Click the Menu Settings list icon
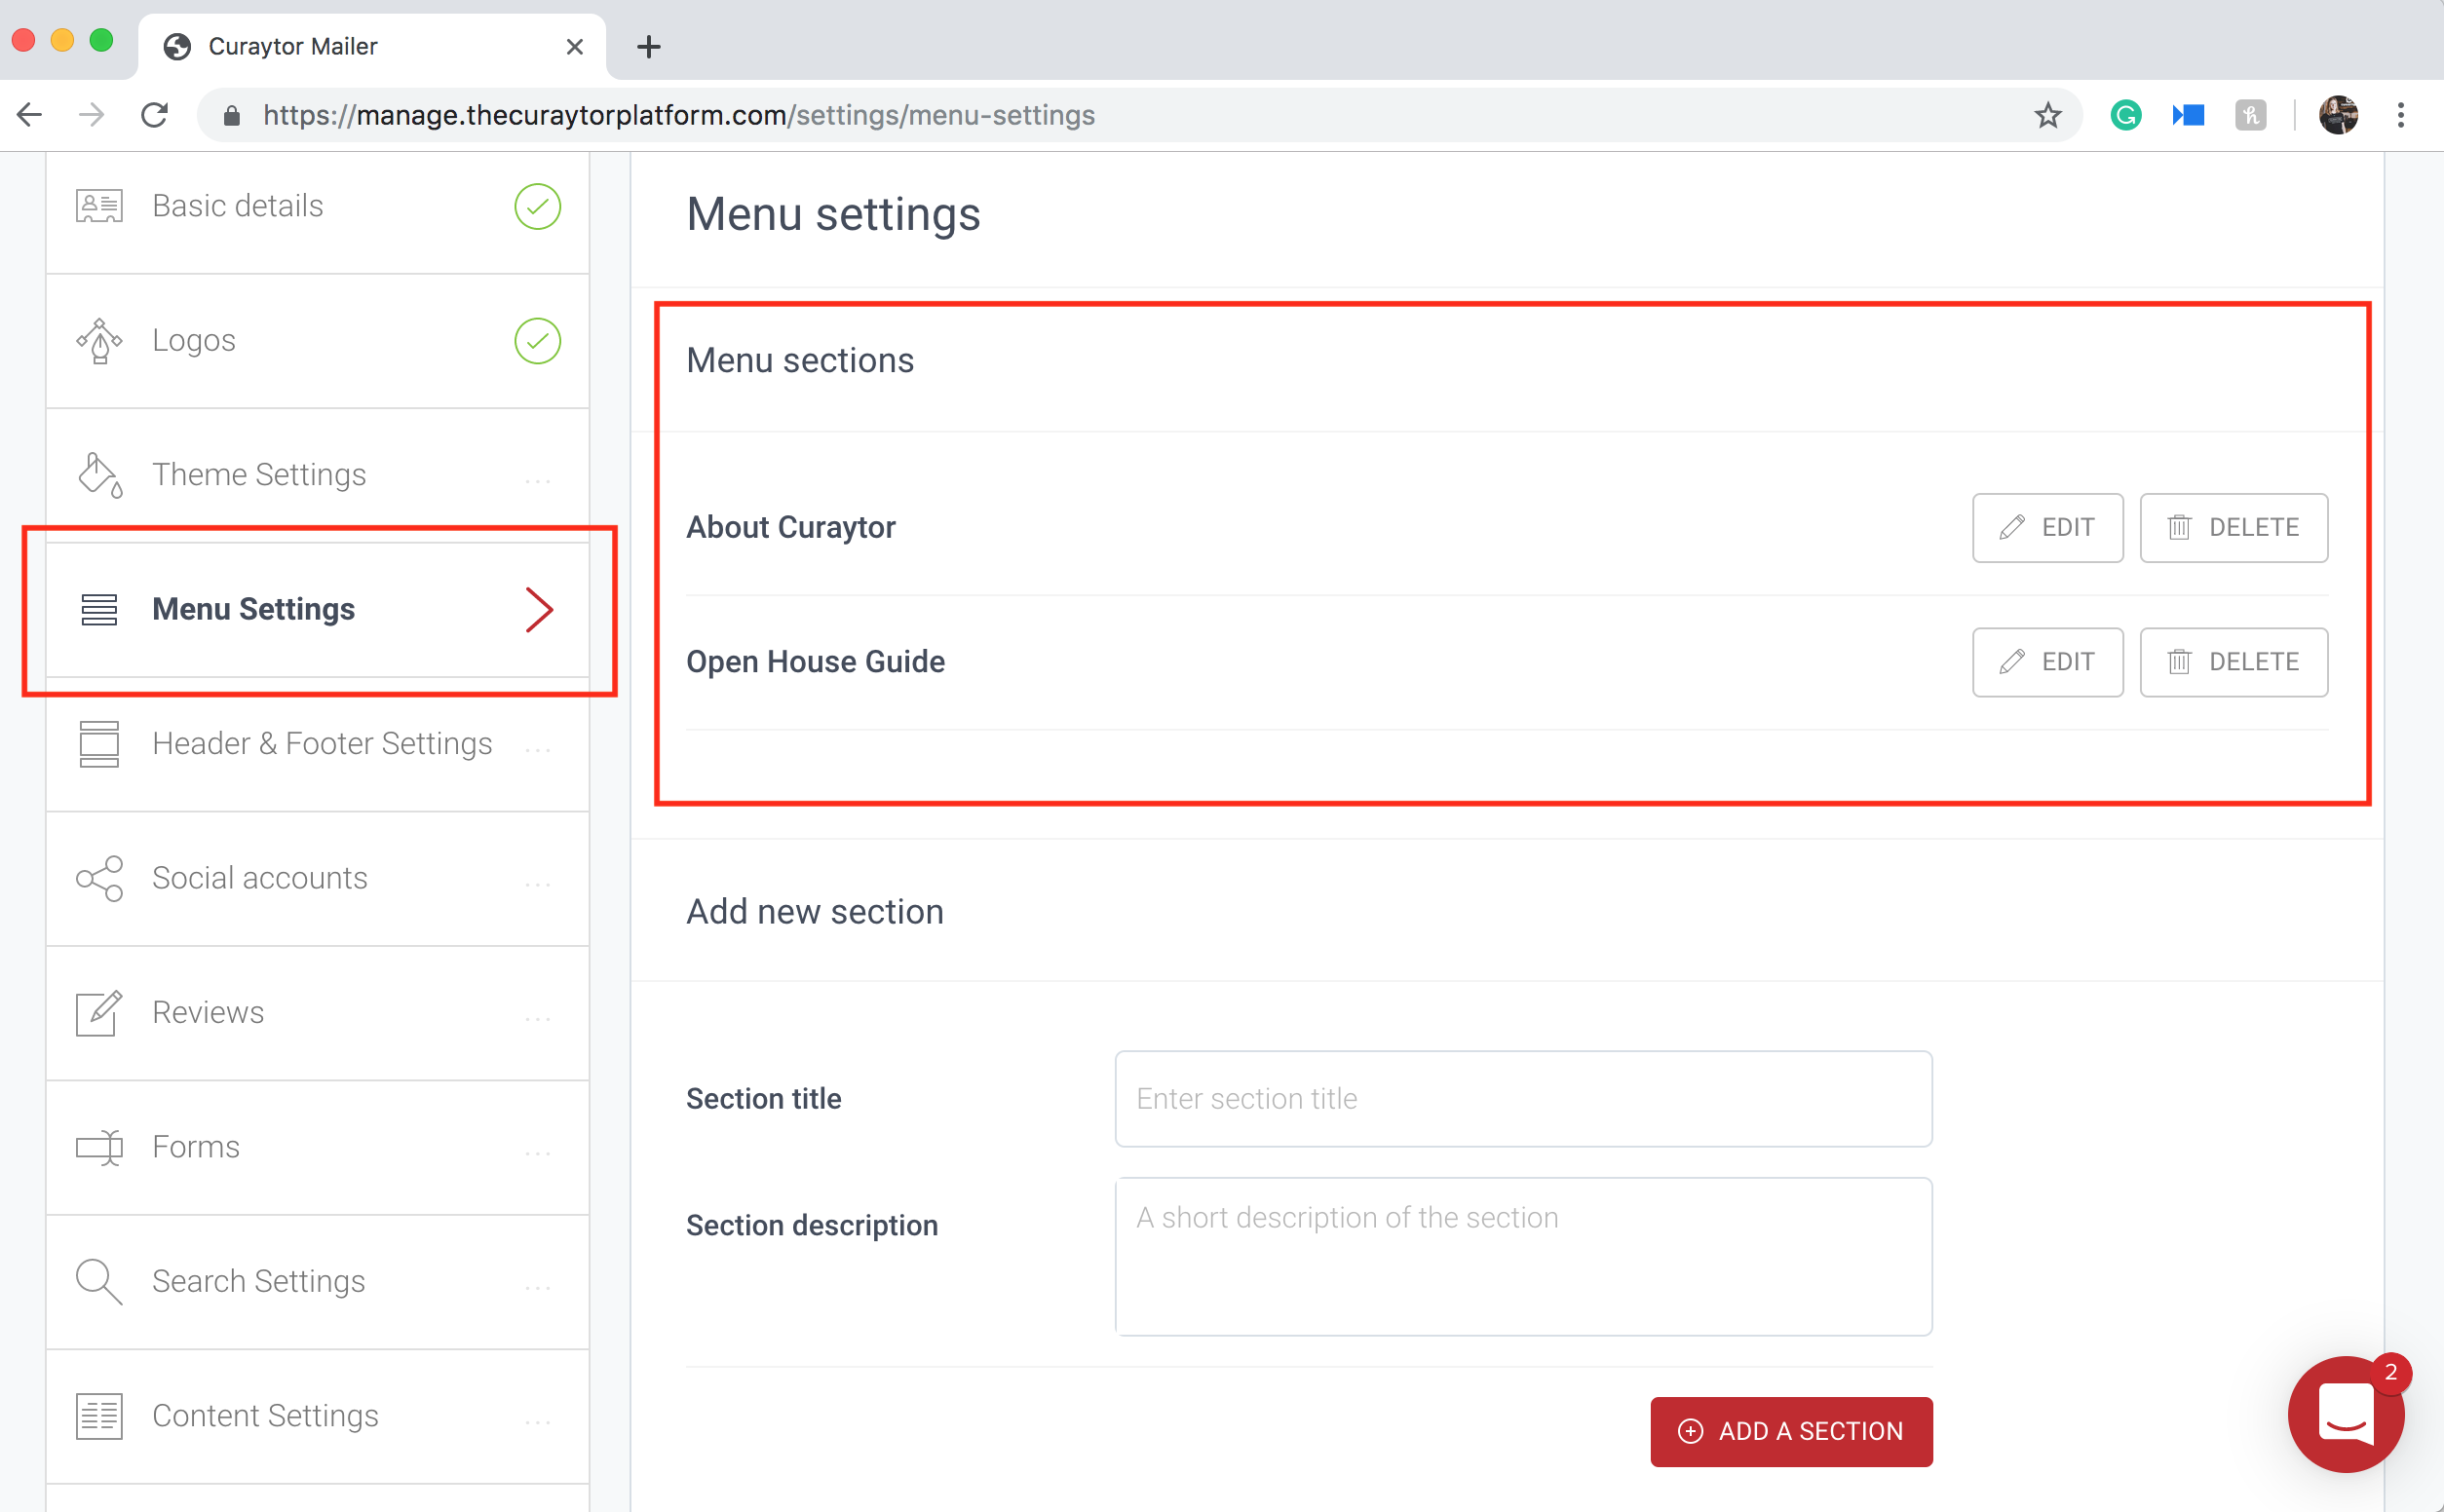This screenshot has width=2444, height=1512. tap(99, 609)
